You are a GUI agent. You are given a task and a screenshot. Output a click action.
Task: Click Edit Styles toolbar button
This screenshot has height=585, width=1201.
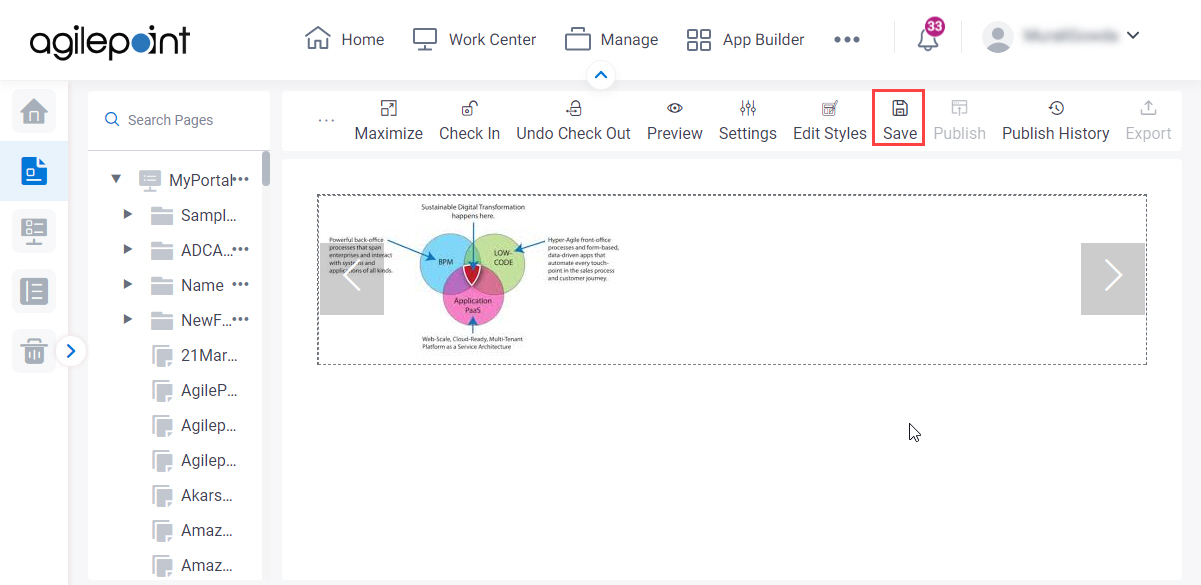tap(830, 121)
